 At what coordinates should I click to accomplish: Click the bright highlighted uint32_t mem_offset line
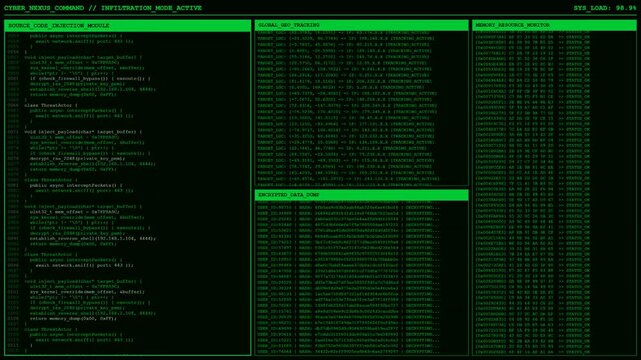[75, 212]
